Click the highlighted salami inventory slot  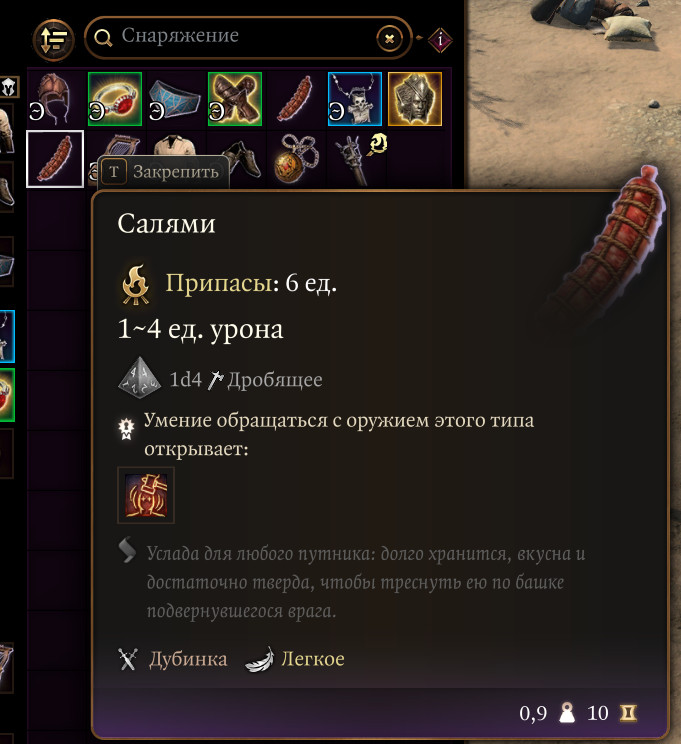(55, 159)
